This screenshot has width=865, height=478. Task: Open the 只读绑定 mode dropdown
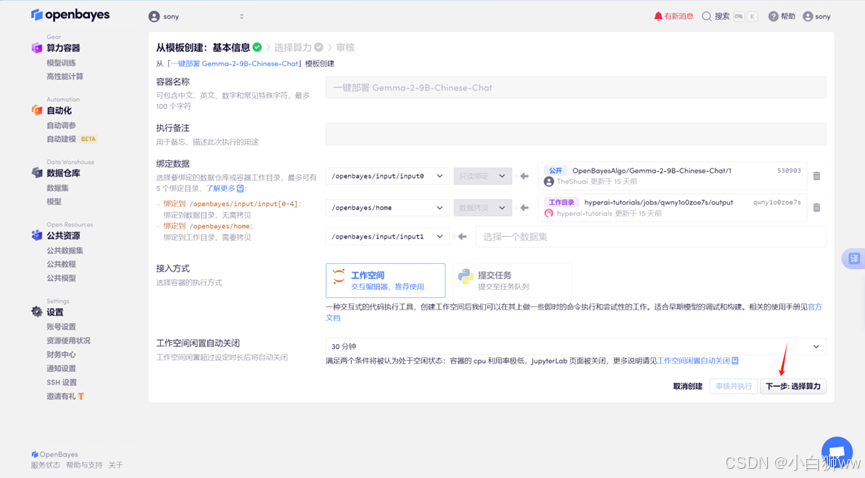(x=483, y=176)
